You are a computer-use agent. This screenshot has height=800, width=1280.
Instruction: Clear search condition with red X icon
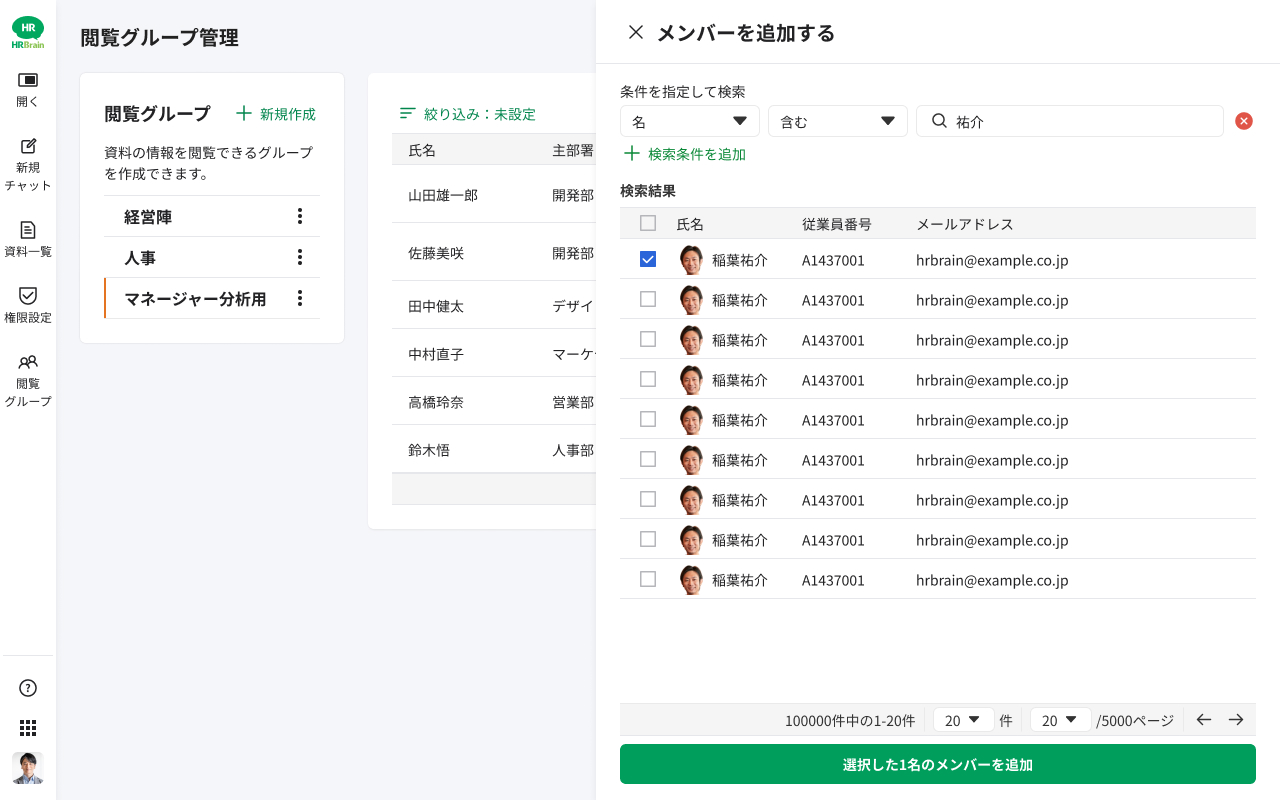point(1244,121)
